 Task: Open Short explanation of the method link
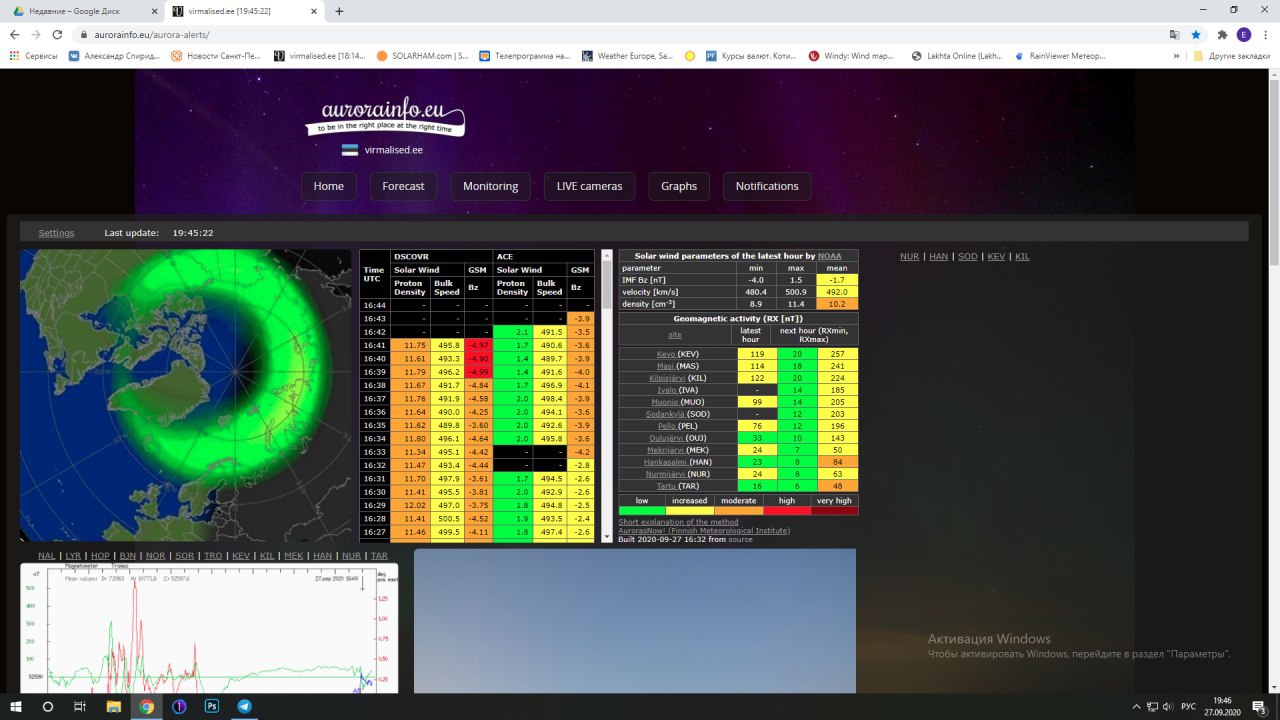click(x=678, y=522)
